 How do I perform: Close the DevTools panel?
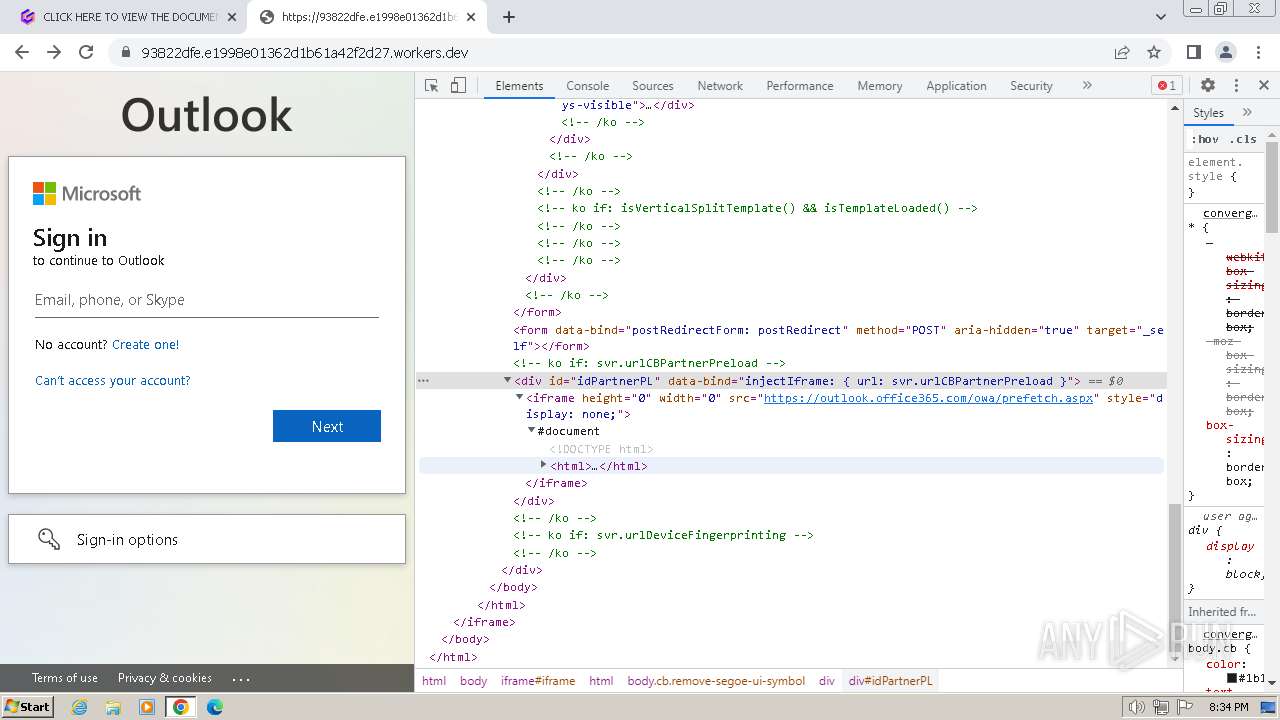tap(1264, 86)
